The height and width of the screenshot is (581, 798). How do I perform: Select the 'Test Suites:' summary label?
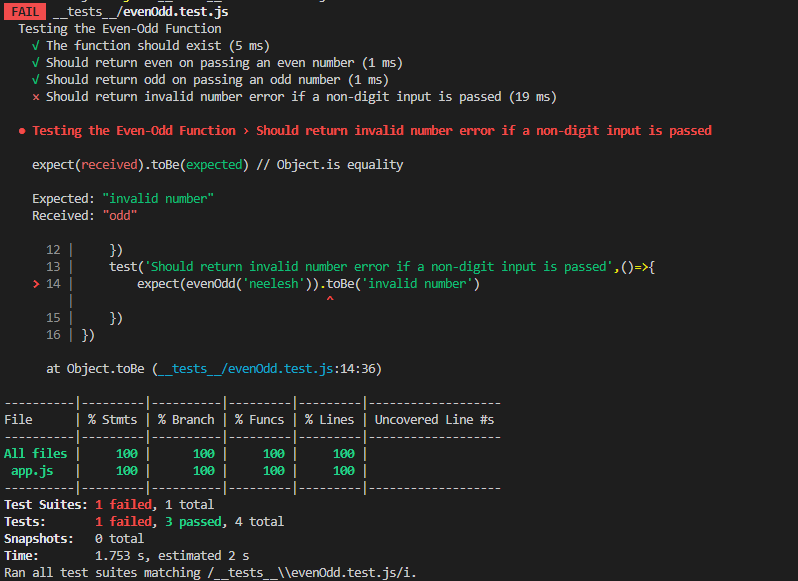tap(46, 505)
